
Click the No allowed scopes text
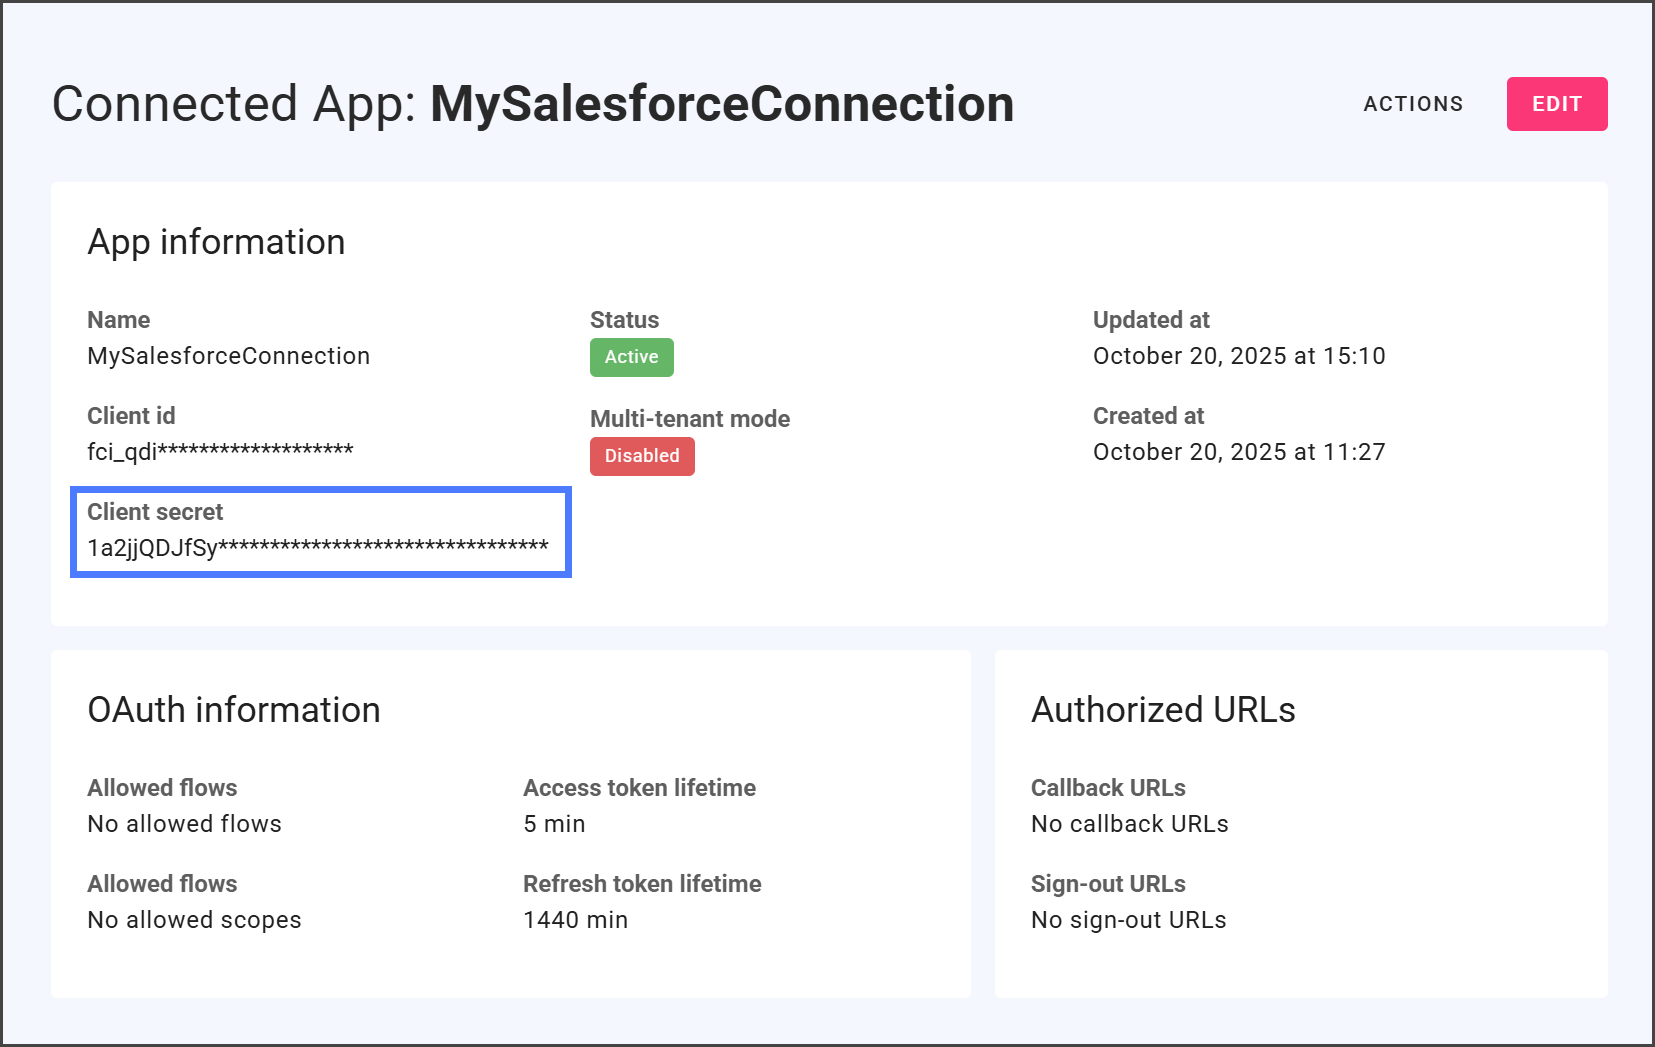click(x=194, y=920)
